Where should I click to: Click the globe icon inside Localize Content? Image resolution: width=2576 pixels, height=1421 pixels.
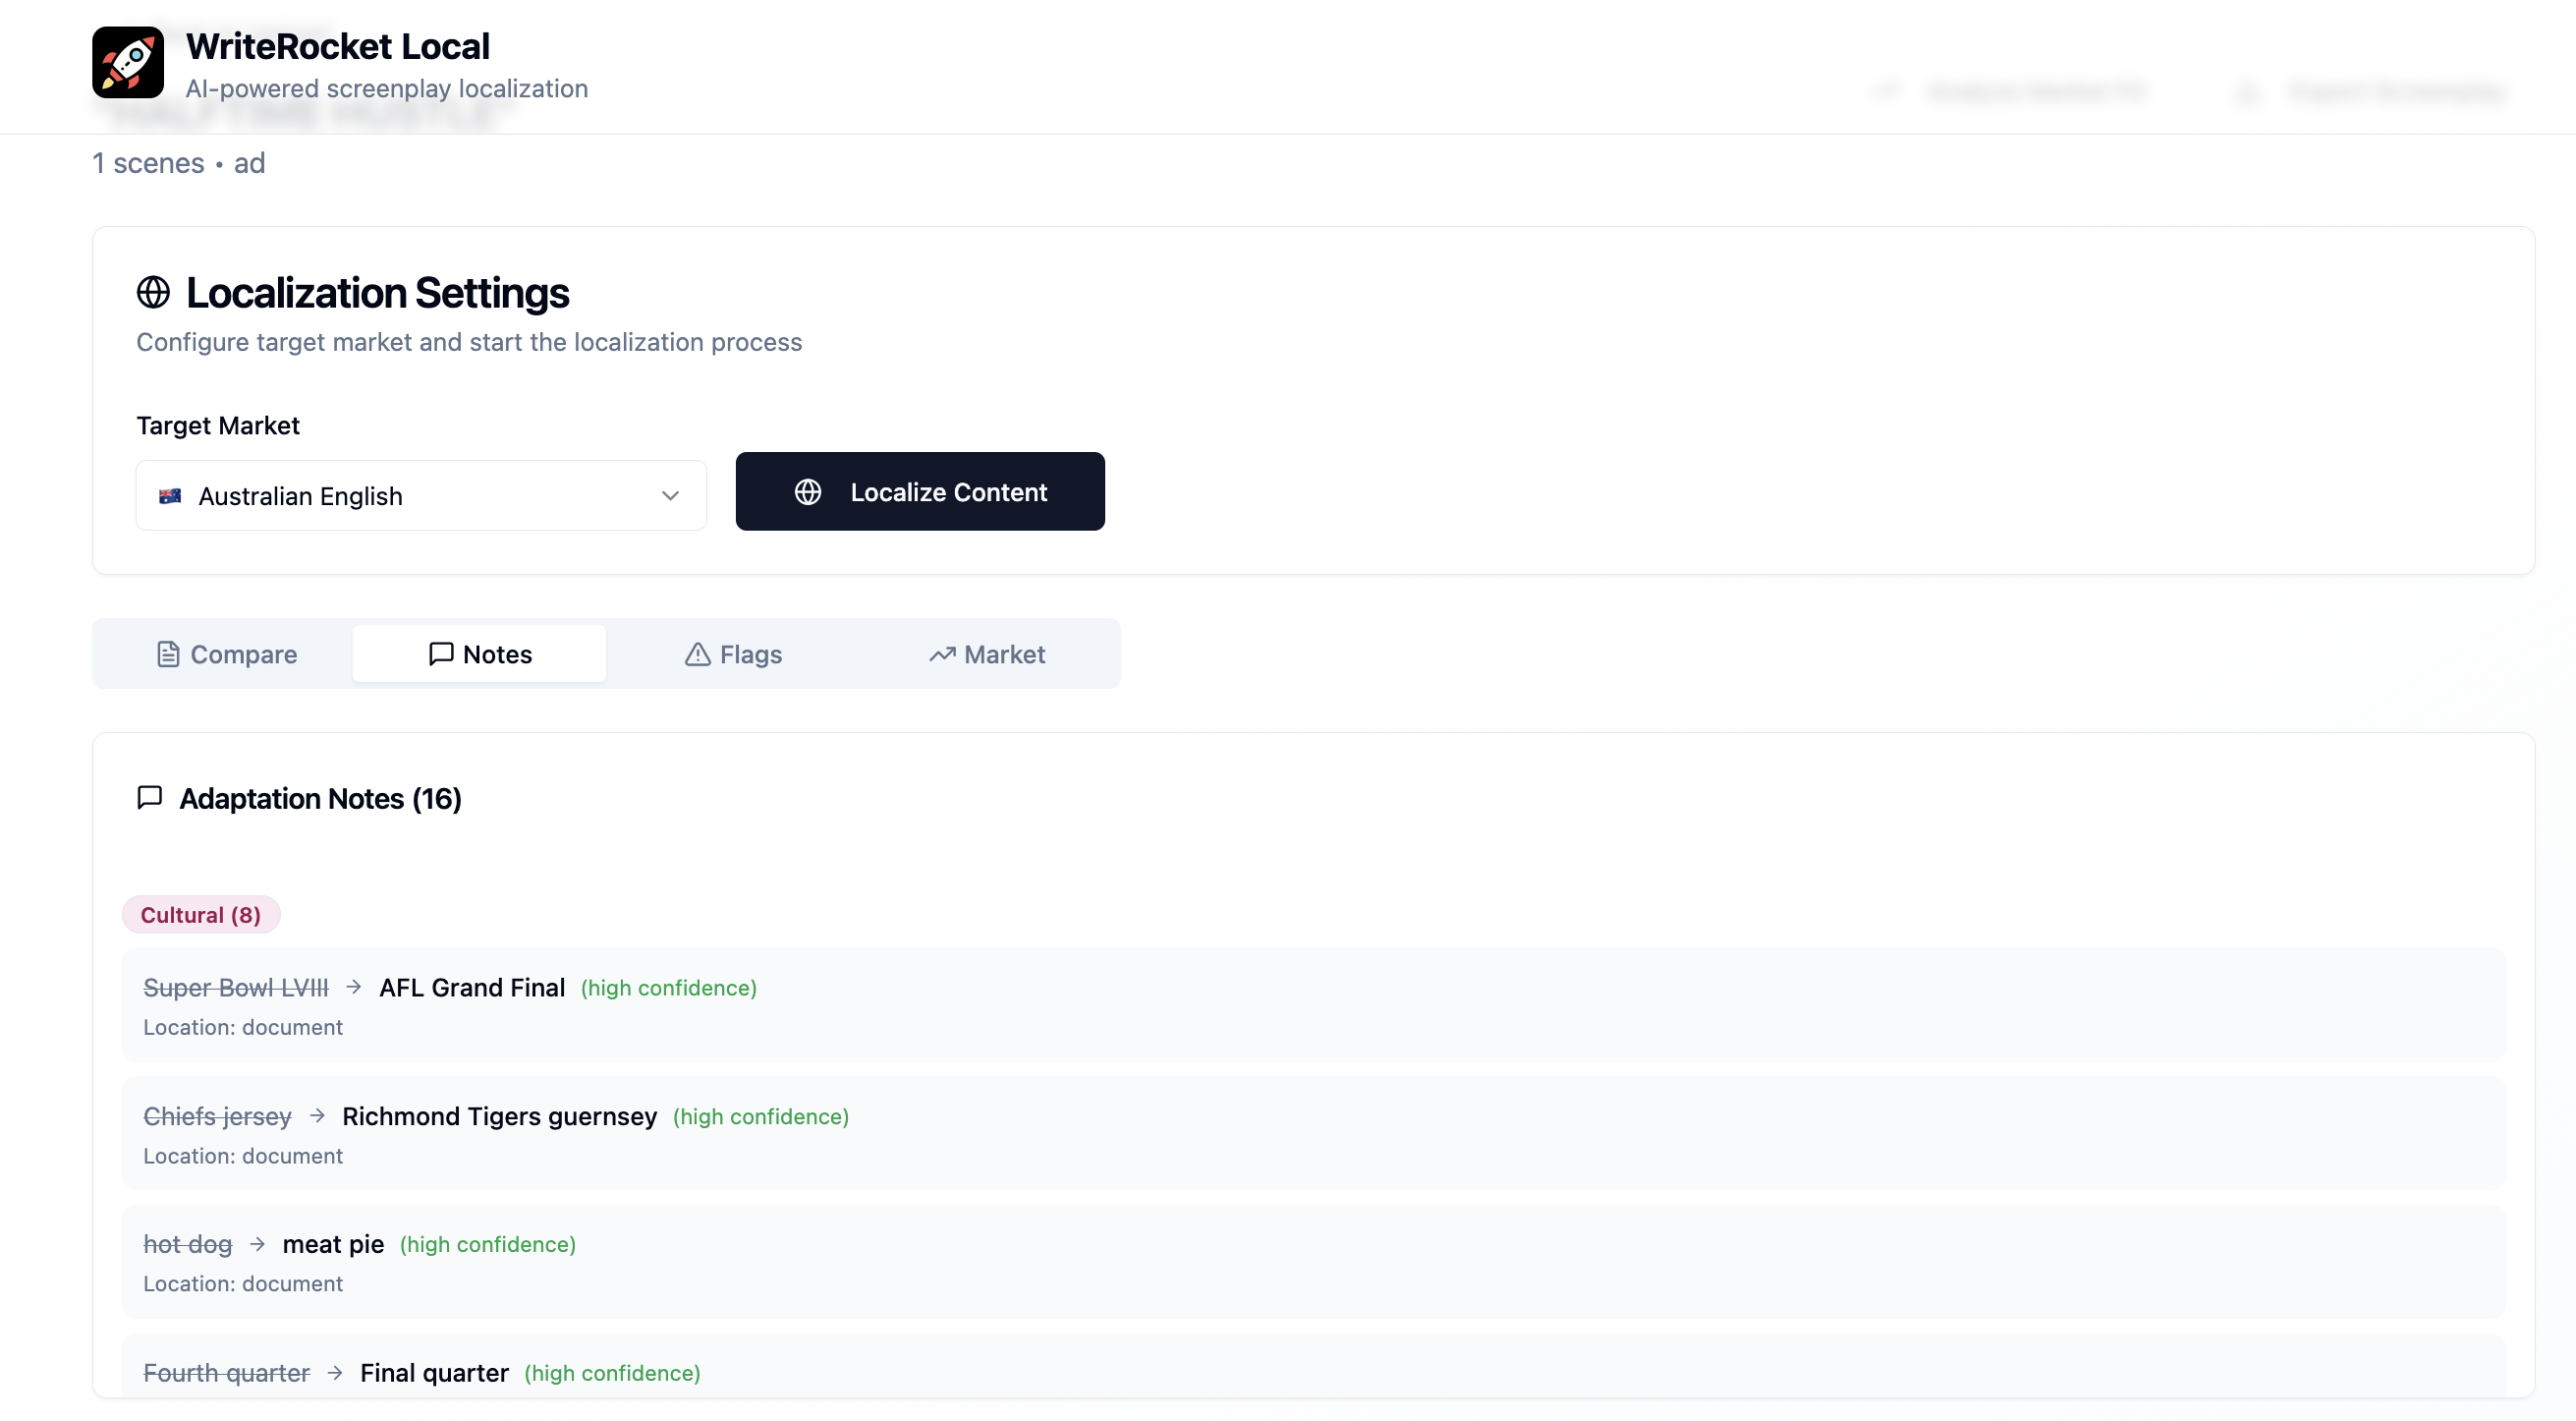807,492
